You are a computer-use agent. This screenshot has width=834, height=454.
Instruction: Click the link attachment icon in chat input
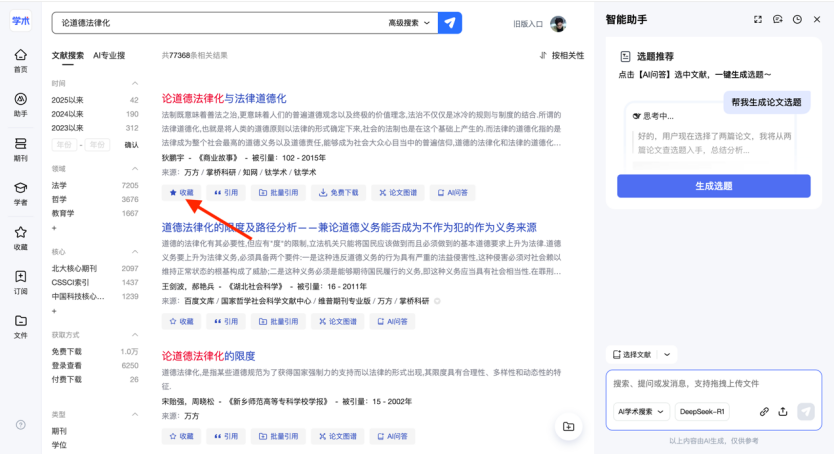tap(764, 411)
